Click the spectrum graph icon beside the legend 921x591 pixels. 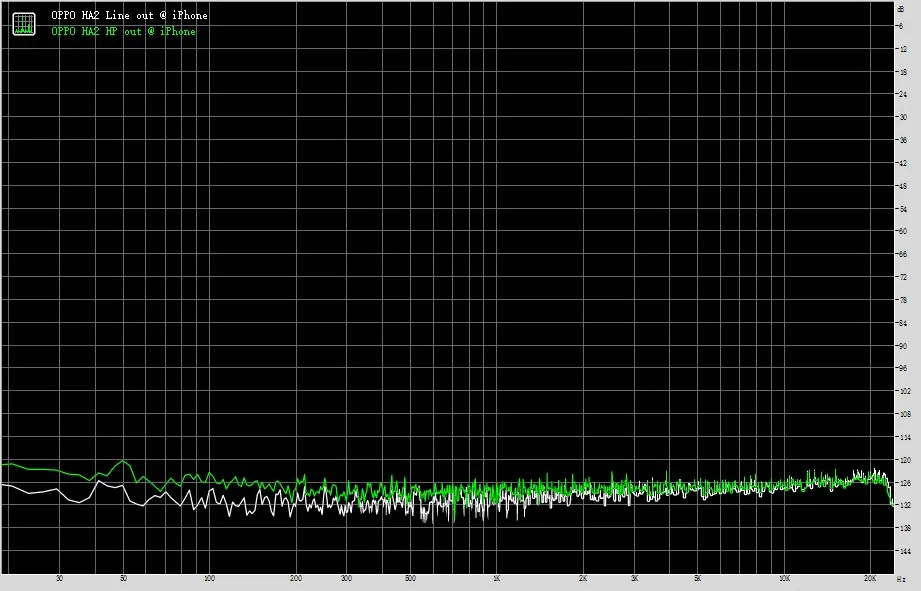pyautogui.click(x=24, y=24)
